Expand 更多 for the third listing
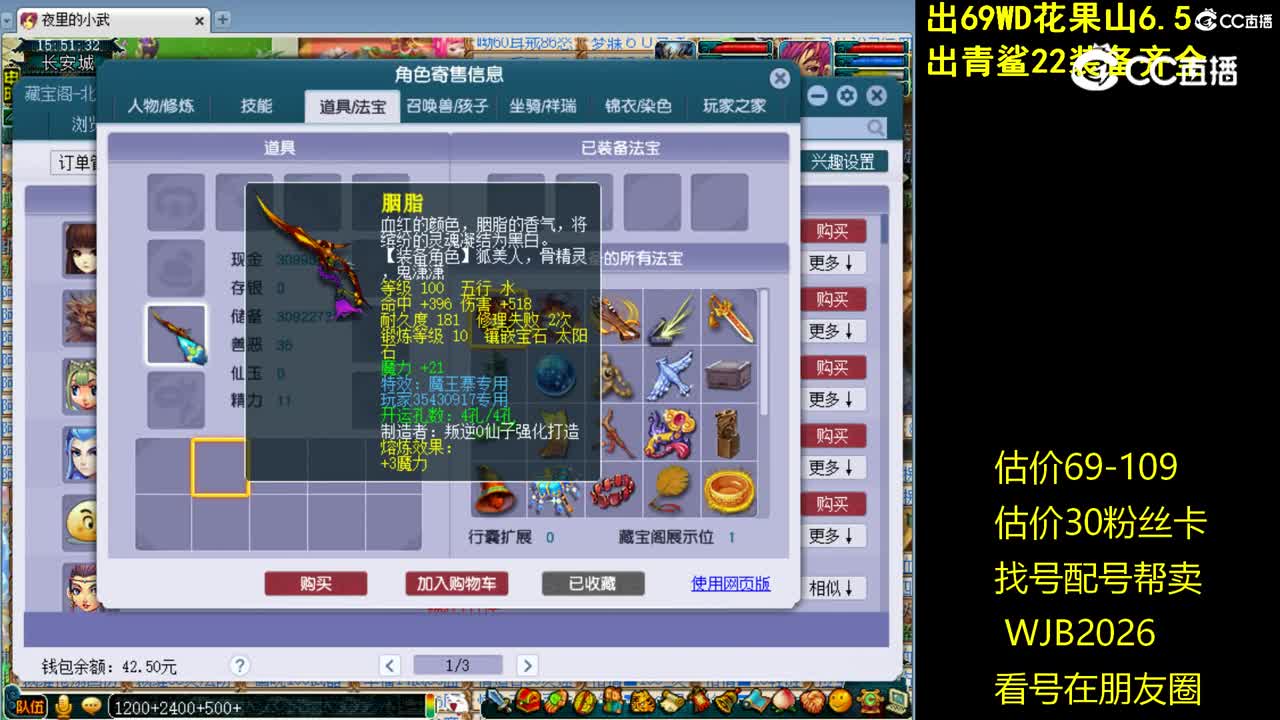Image resolution: width=1280 pixels, height=720 pixels. (832, 399)
